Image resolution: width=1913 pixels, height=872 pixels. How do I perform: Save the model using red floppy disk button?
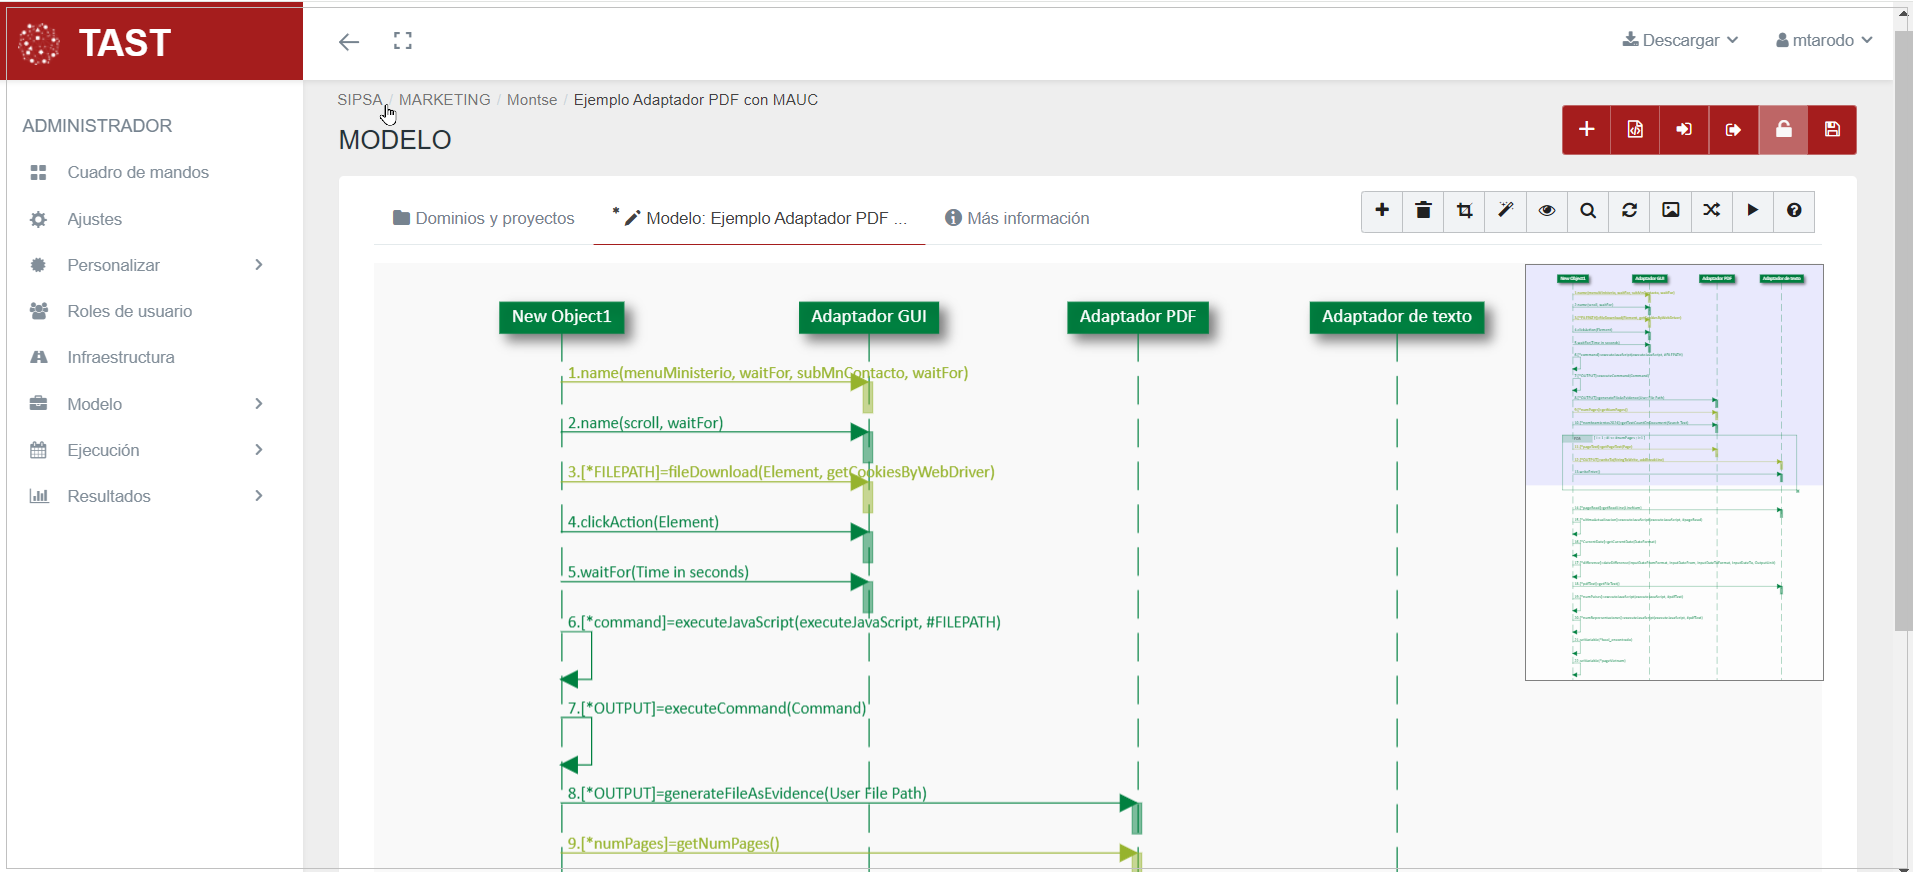[x=1832, y=130]
